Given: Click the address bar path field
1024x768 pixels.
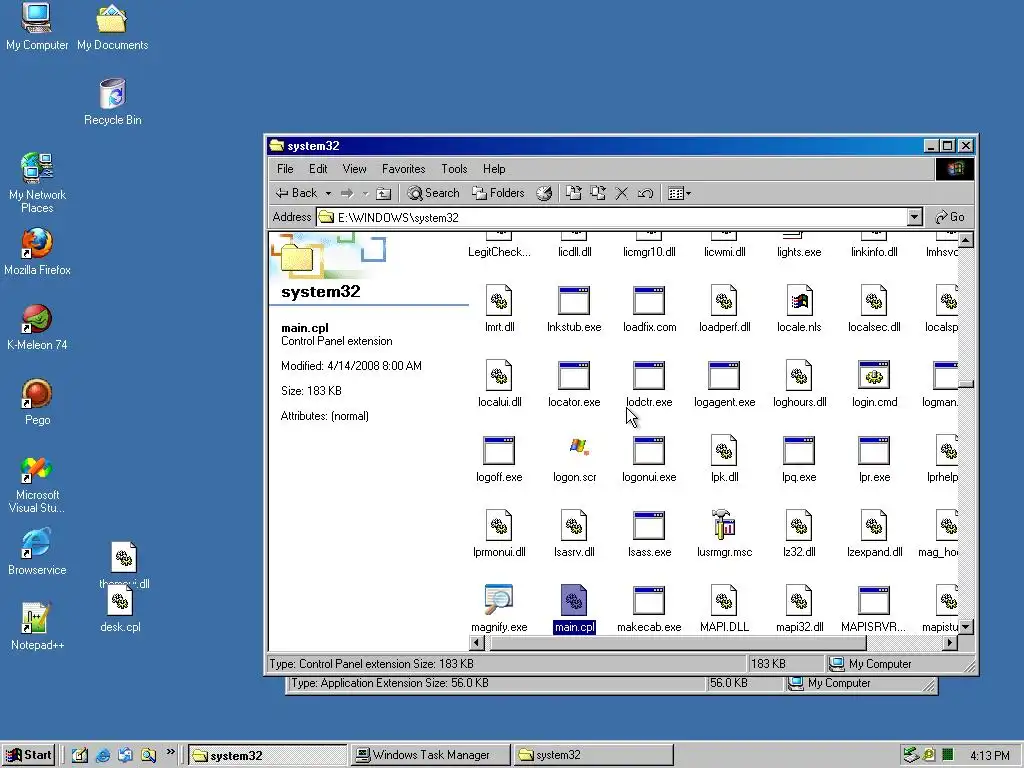Looking at the screenshot, I should pyautogui.click(x=612, y=217).
